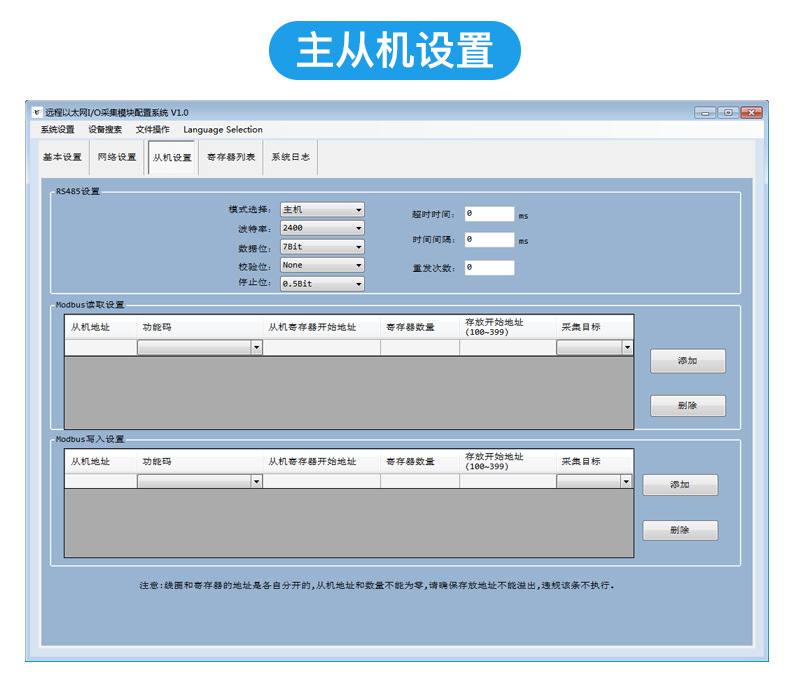Switch to the 系统日志 tab

291,158
